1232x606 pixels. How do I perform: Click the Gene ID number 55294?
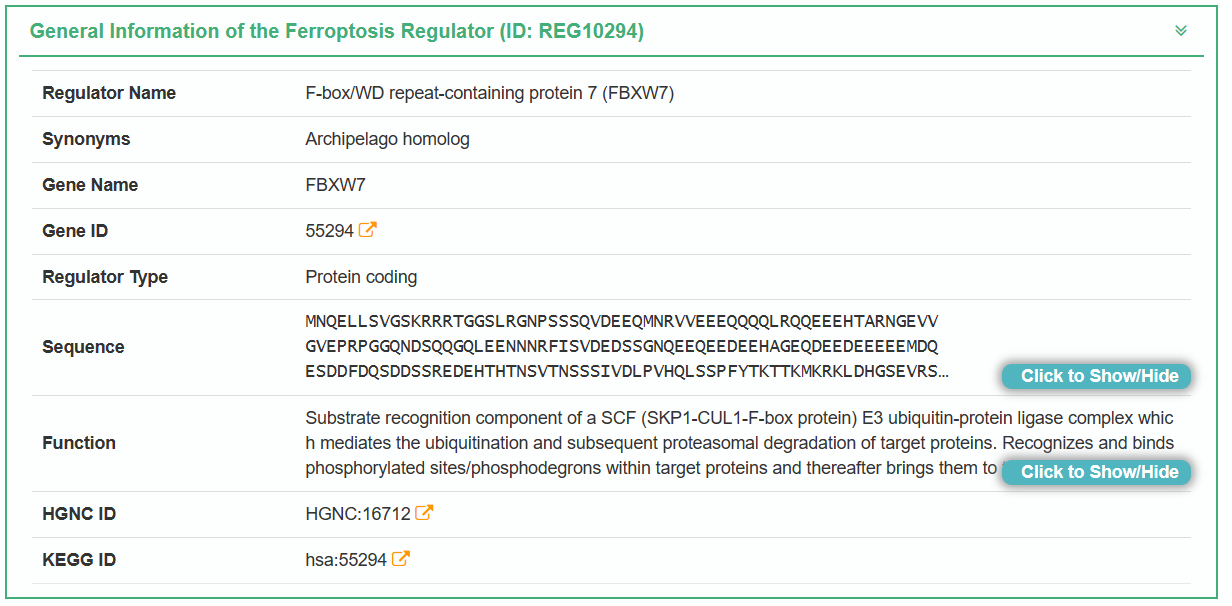click(x=329, y=231)
